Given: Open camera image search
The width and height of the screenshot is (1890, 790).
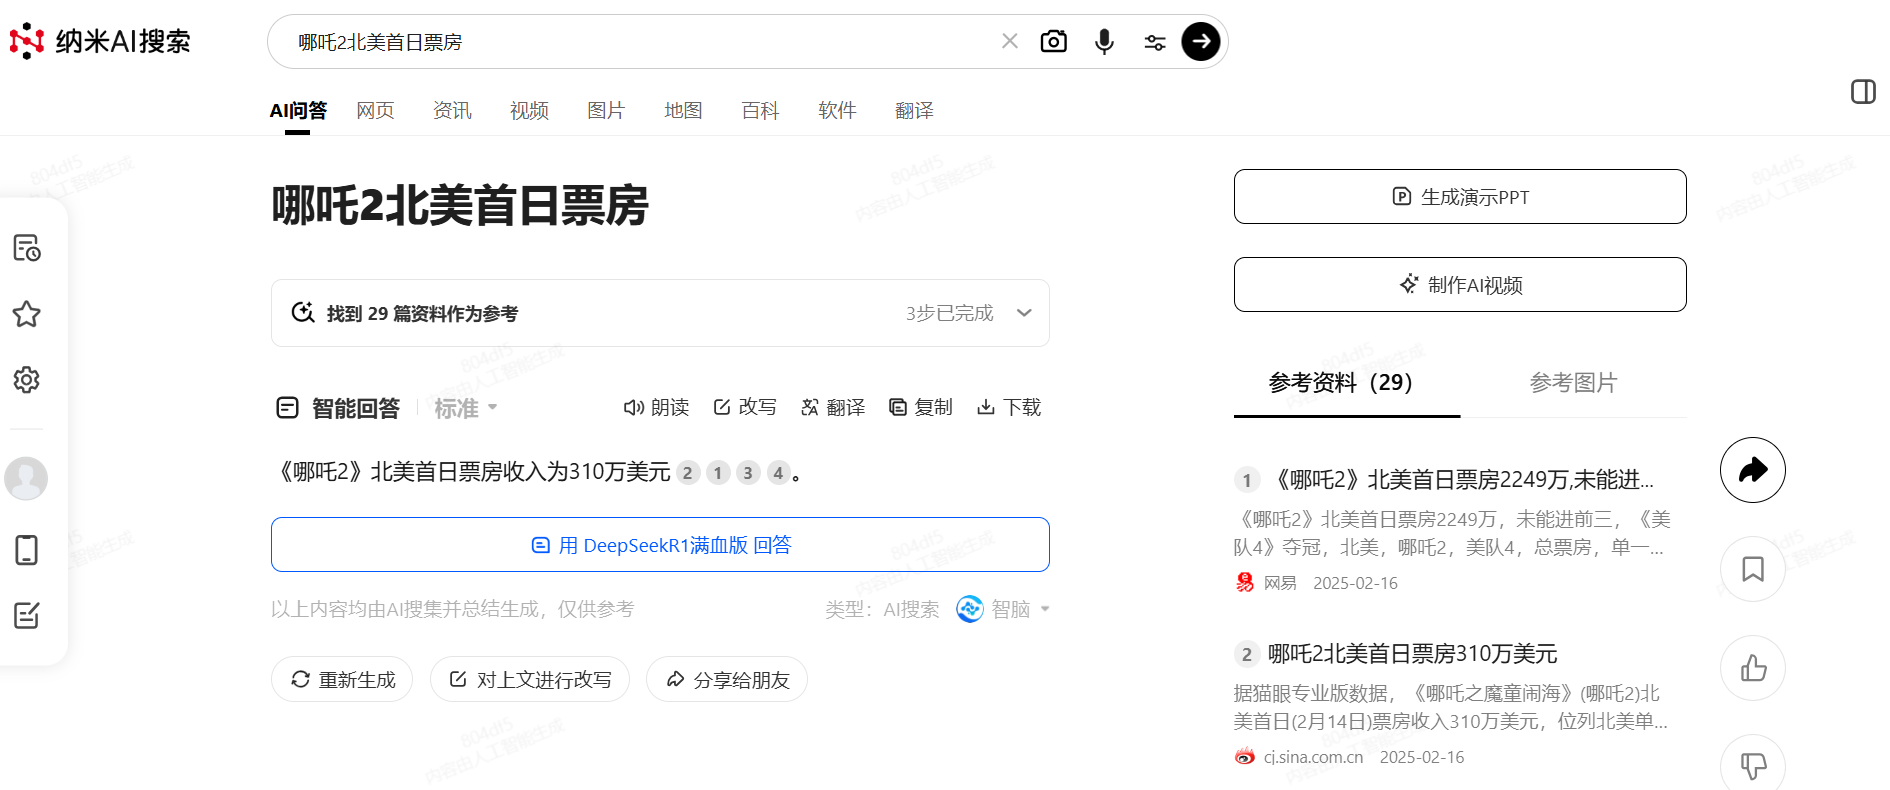Looking at the screenshot, I should tap(1054, 41).
